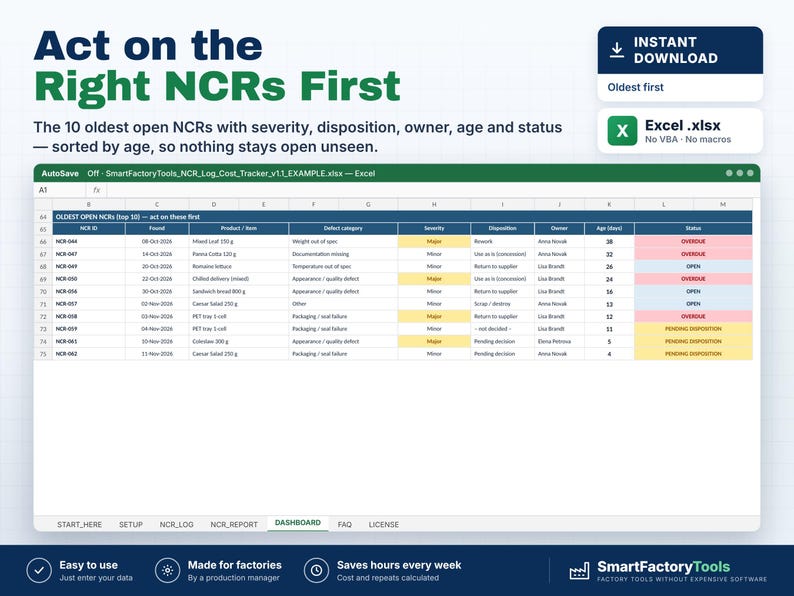Click the Found column heading
794x596 pixels.
click(x=157, y=228)
